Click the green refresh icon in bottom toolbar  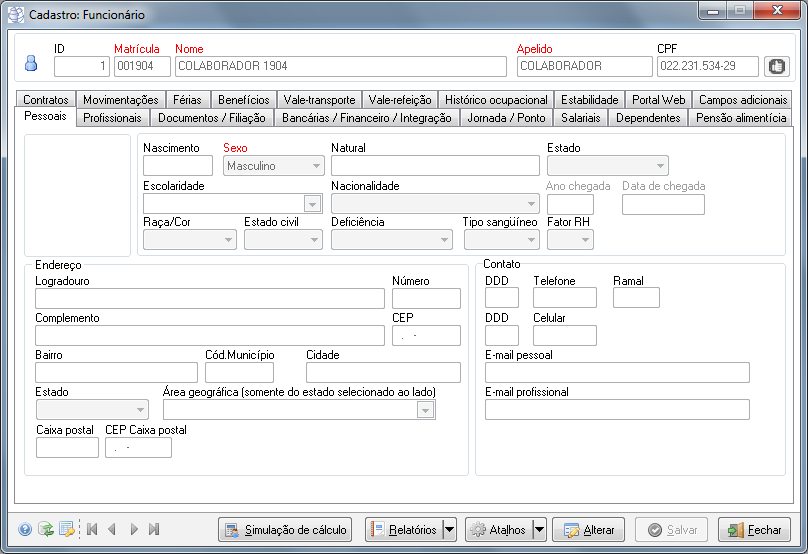46,529
